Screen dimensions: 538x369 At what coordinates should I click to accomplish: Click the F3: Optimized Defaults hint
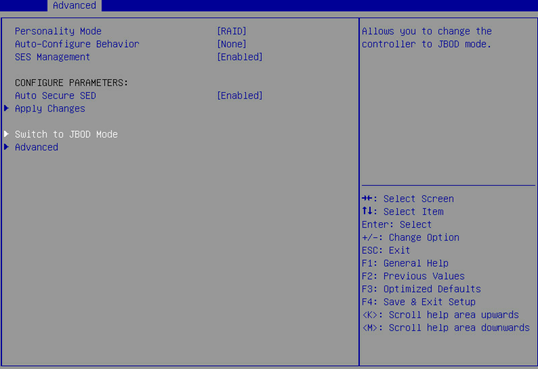pos(421,289)
